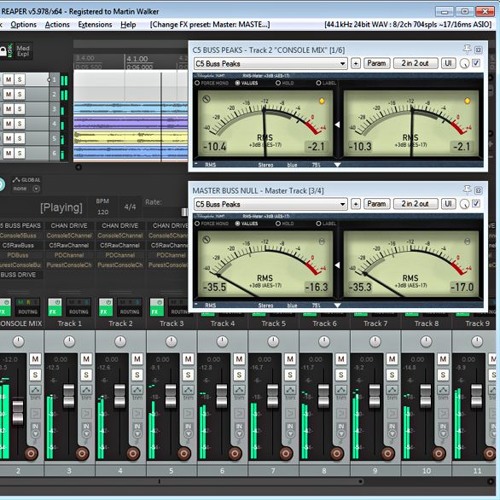Click yellow peak indicator on upper left meter

point(322,100)
